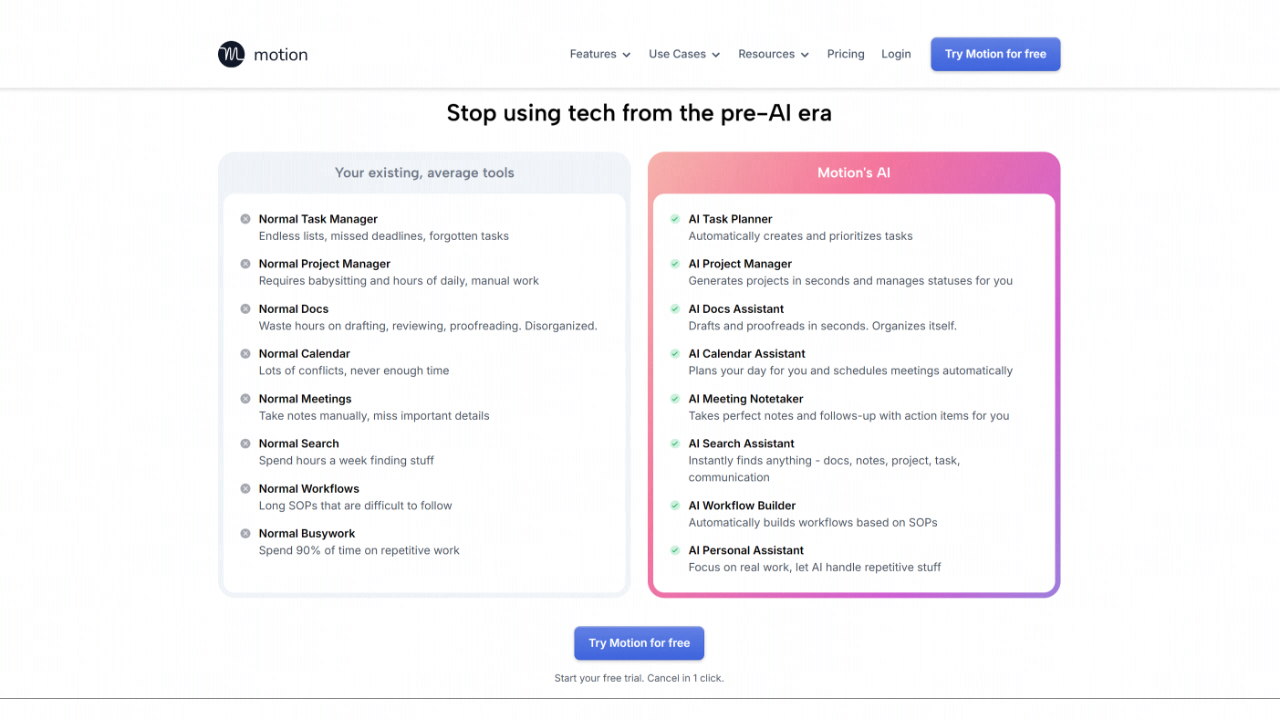Go to the Pricing page

coord(845,54)
